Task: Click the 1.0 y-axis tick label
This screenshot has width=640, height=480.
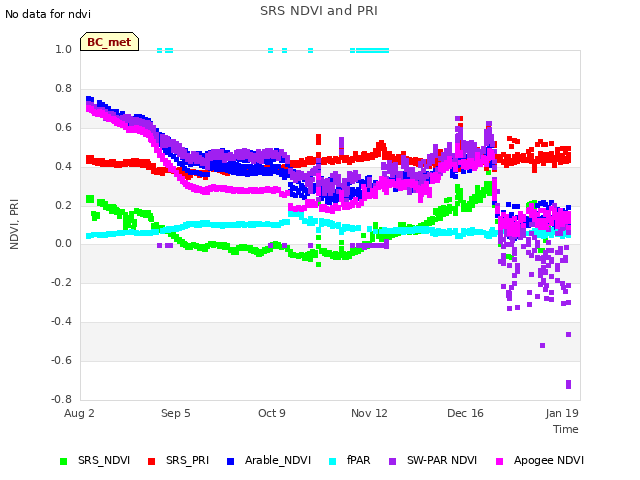Action: pyautogui.click(x=63, y=50)
